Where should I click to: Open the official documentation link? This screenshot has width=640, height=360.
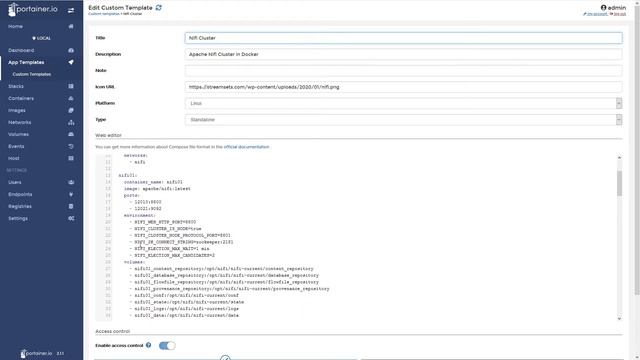coord(247,147)
